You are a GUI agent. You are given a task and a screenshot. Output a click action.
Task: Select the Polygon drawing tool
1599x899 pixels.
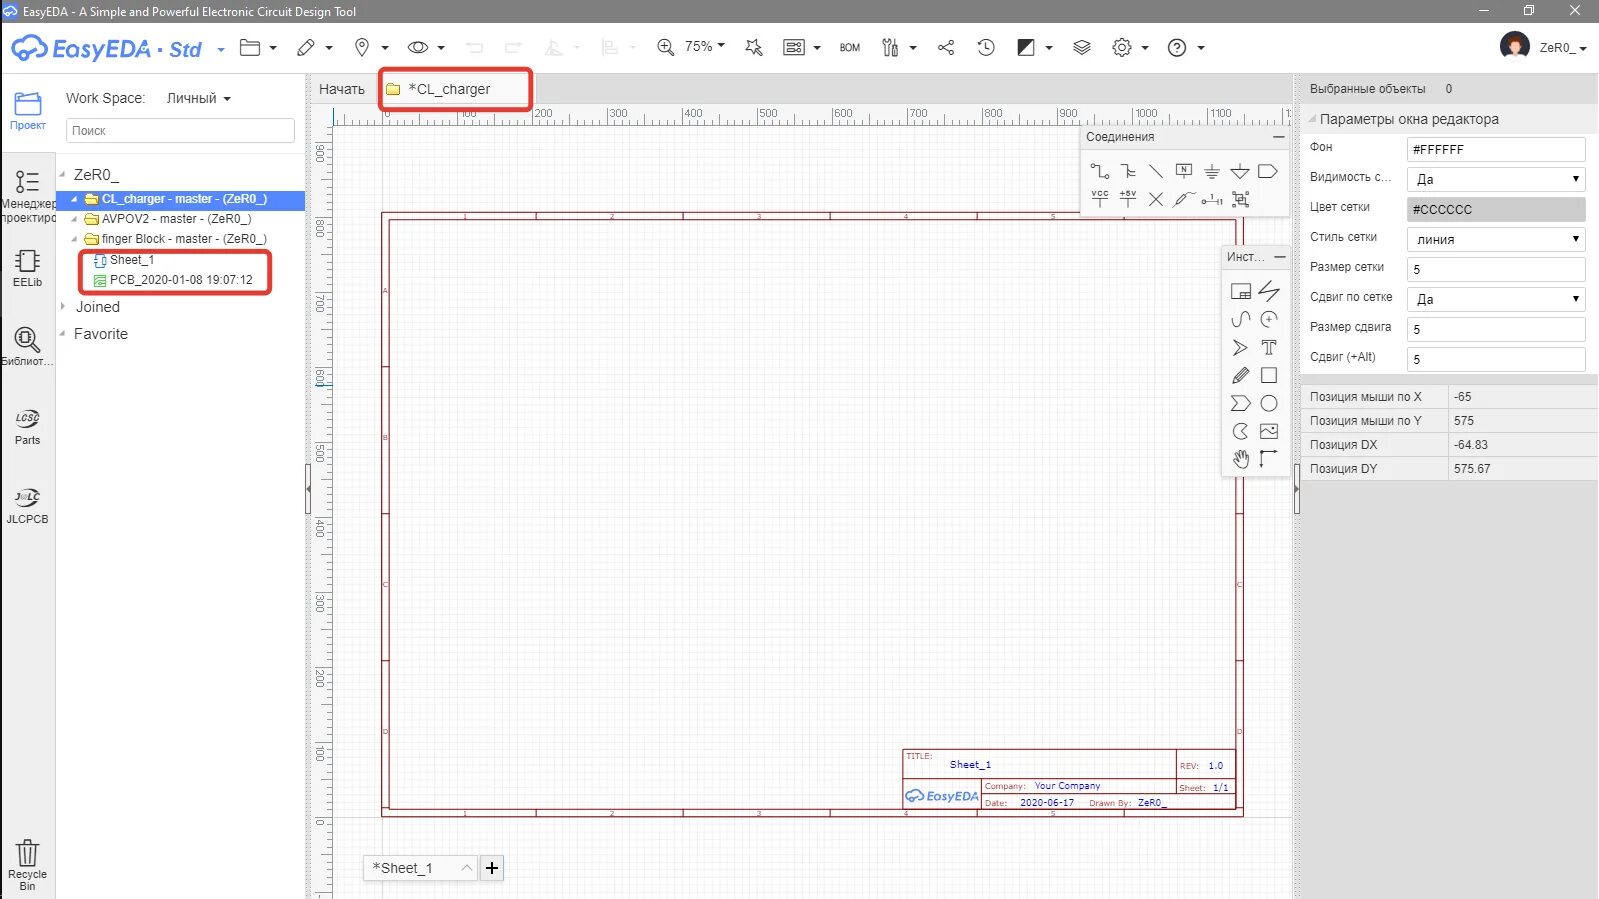click(1241, 403)
